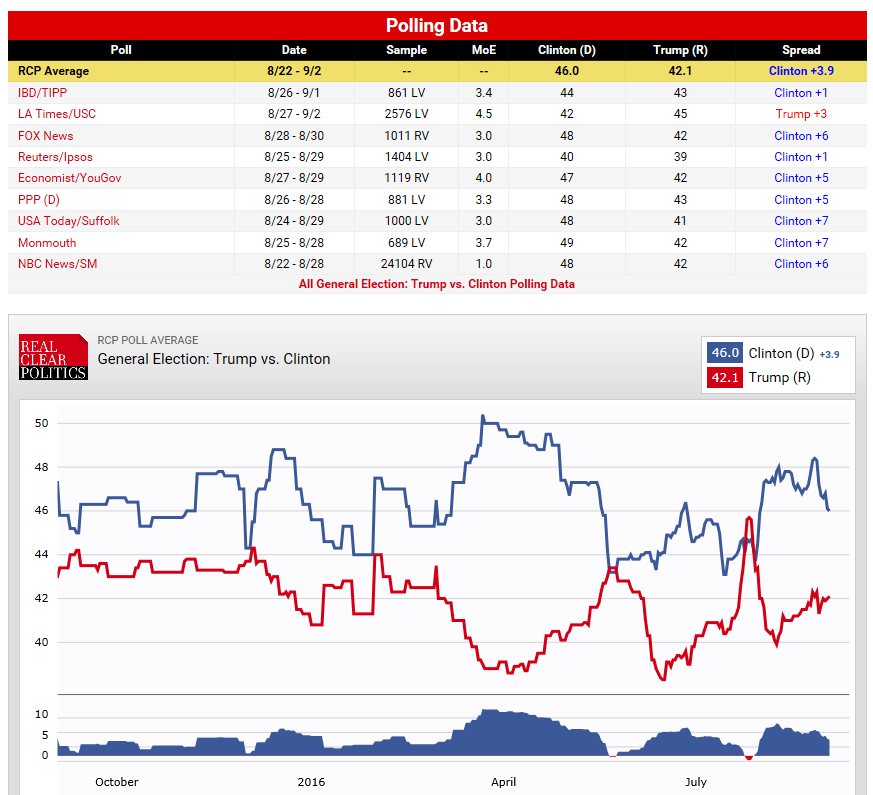Open the PPP (D) poll link
Screen dimensions: 873x795
38,200
